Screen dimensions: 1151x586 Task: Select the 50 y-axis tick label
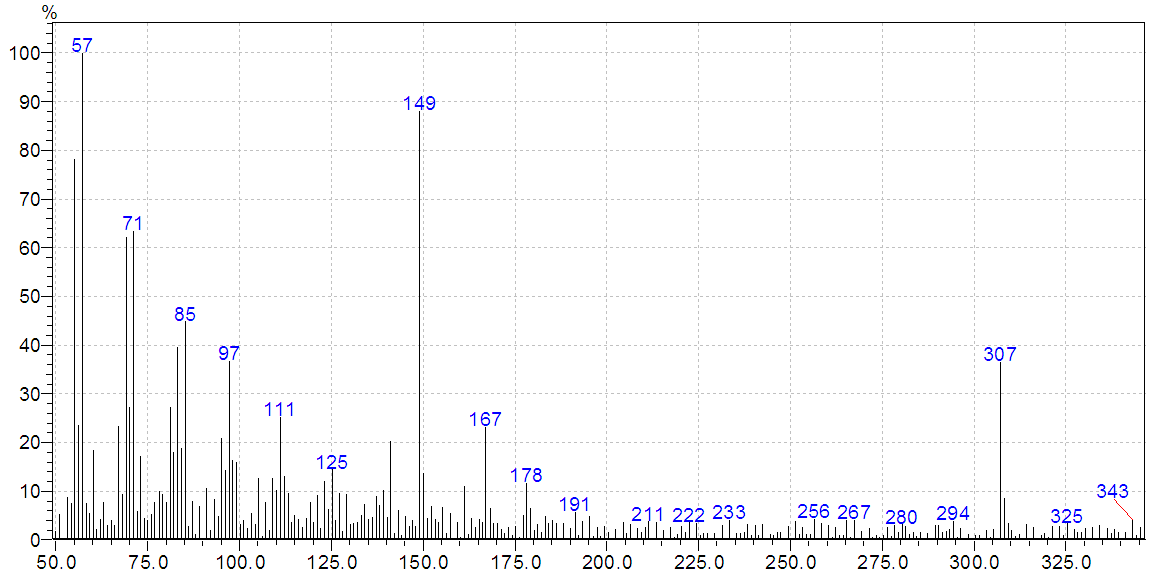click(28, 297)
